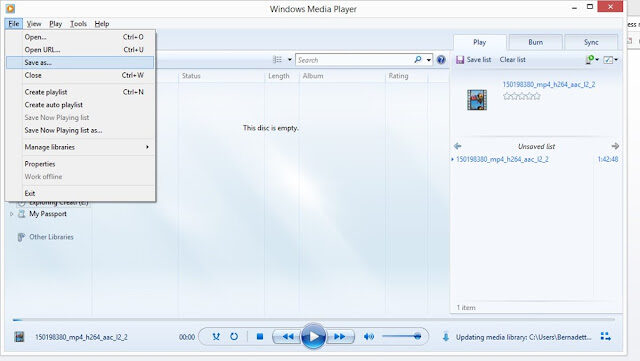
Task: Switch to the Sync tab
Action: [x=591, y=42]
